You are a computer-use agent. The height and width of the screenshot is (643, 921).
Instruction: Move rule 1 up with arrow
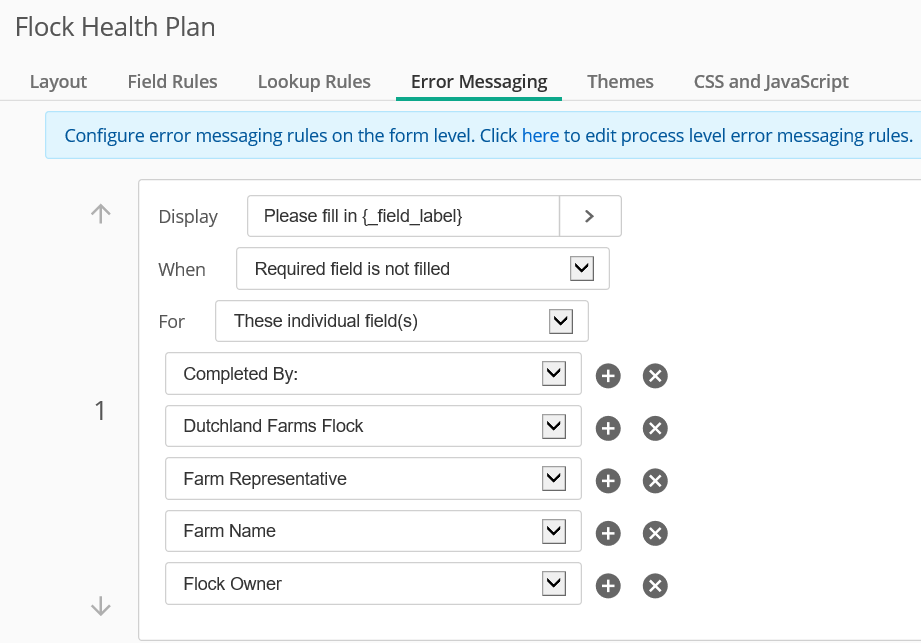(101, 213)
